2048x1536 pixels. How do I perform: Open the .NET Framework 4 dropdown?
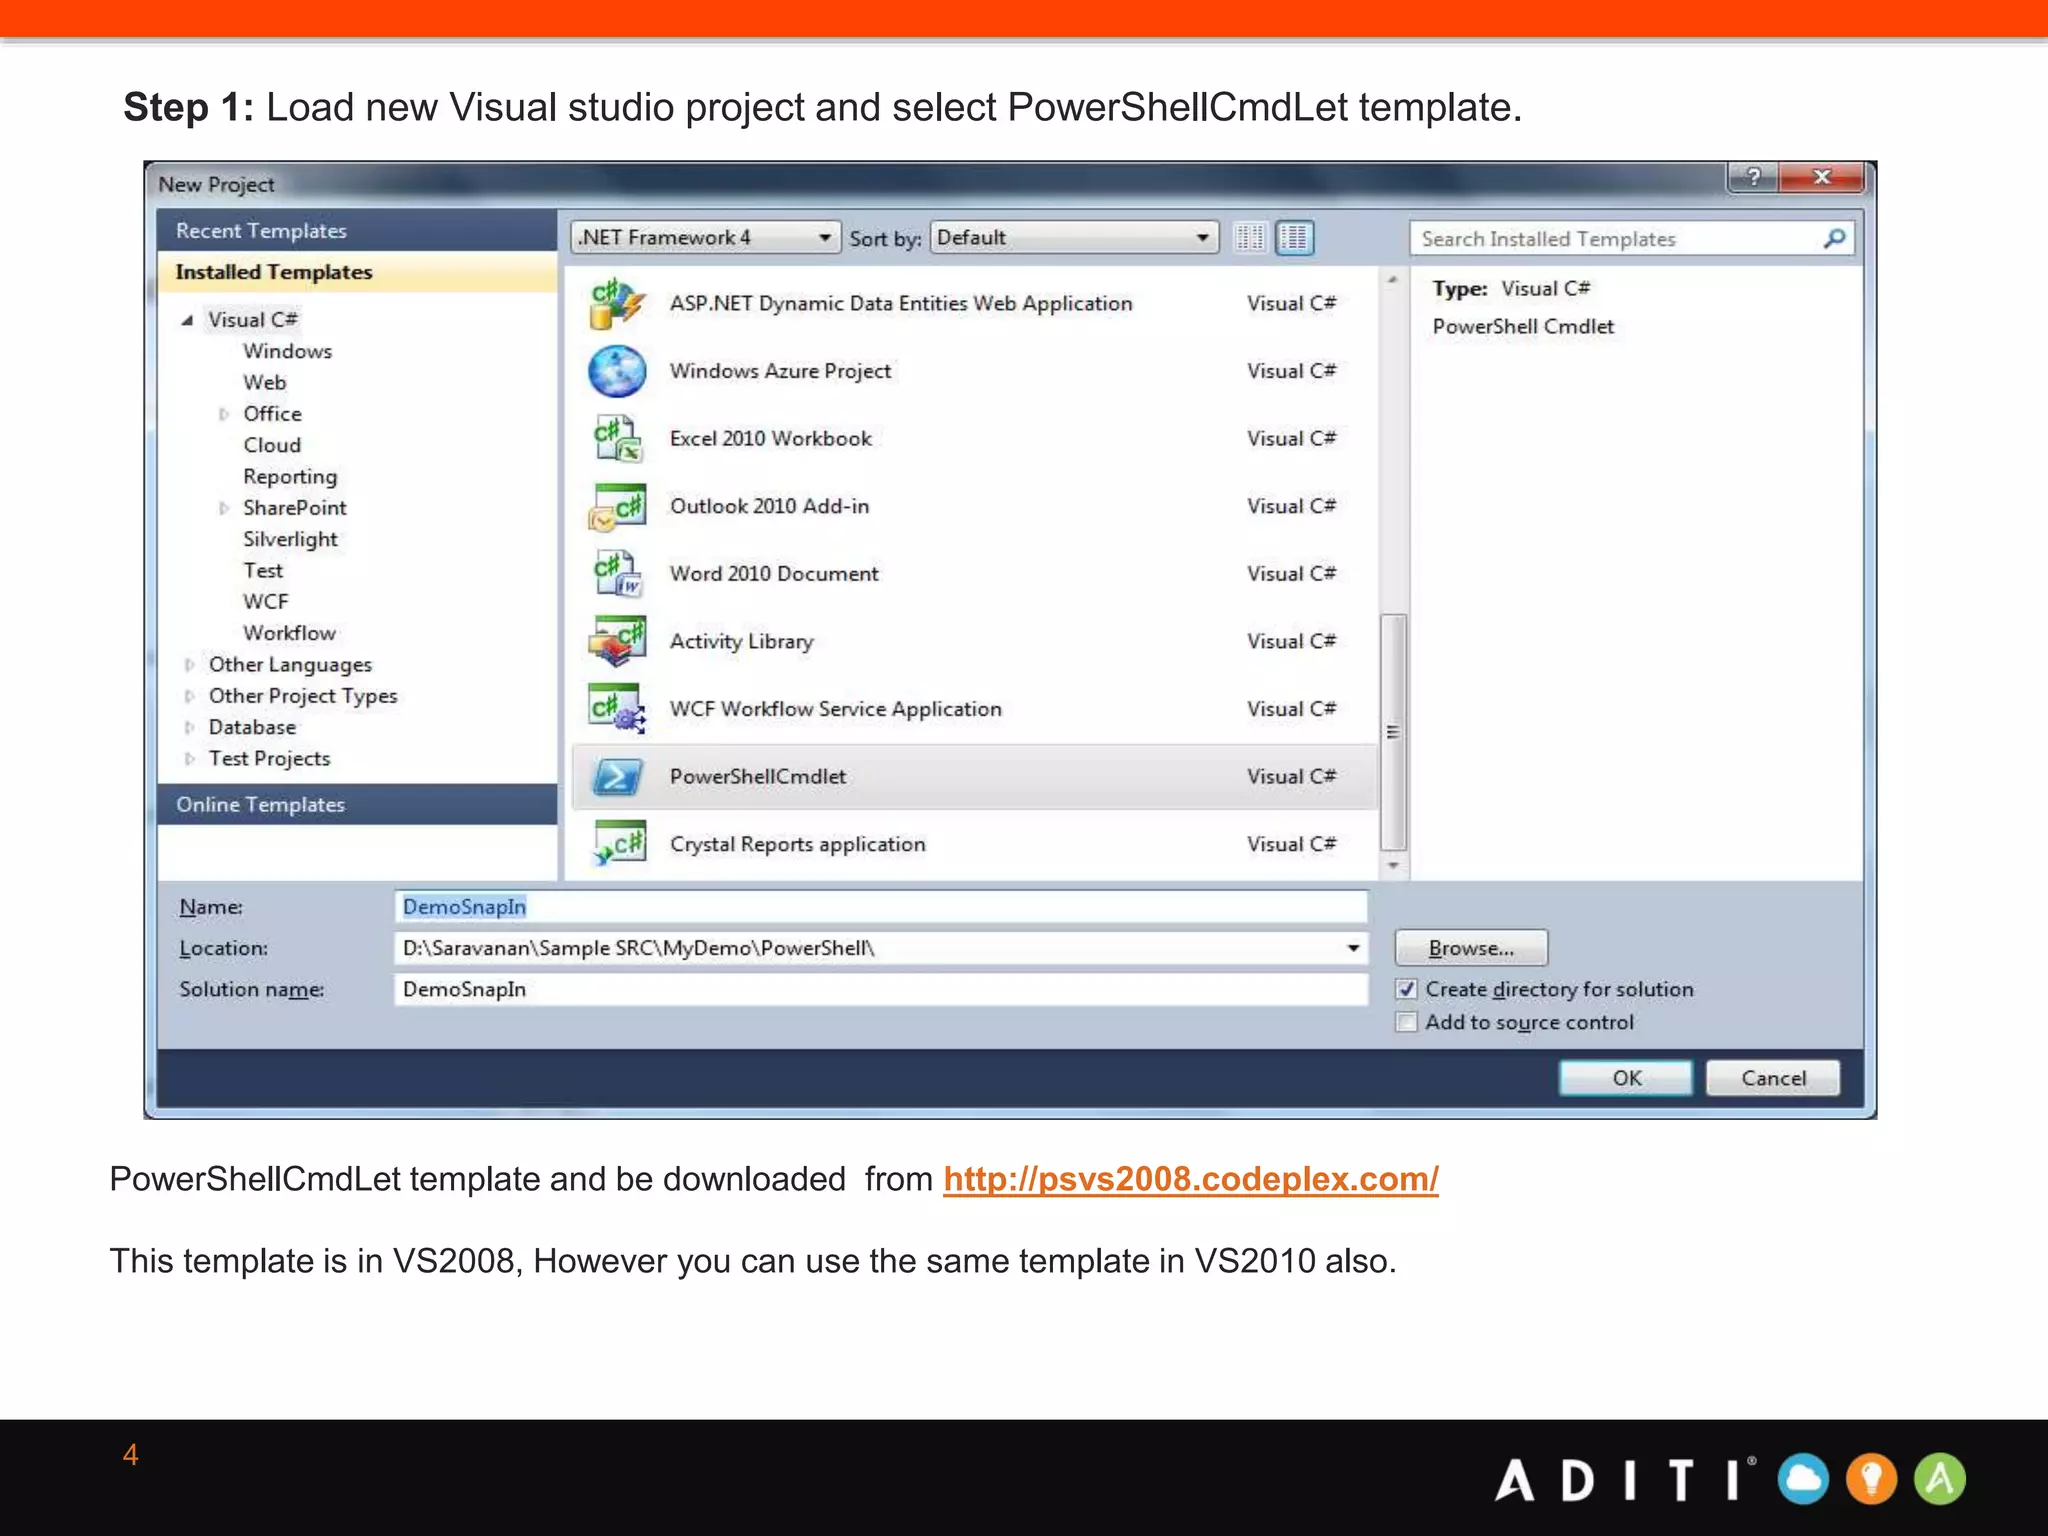tap(705, 237)
